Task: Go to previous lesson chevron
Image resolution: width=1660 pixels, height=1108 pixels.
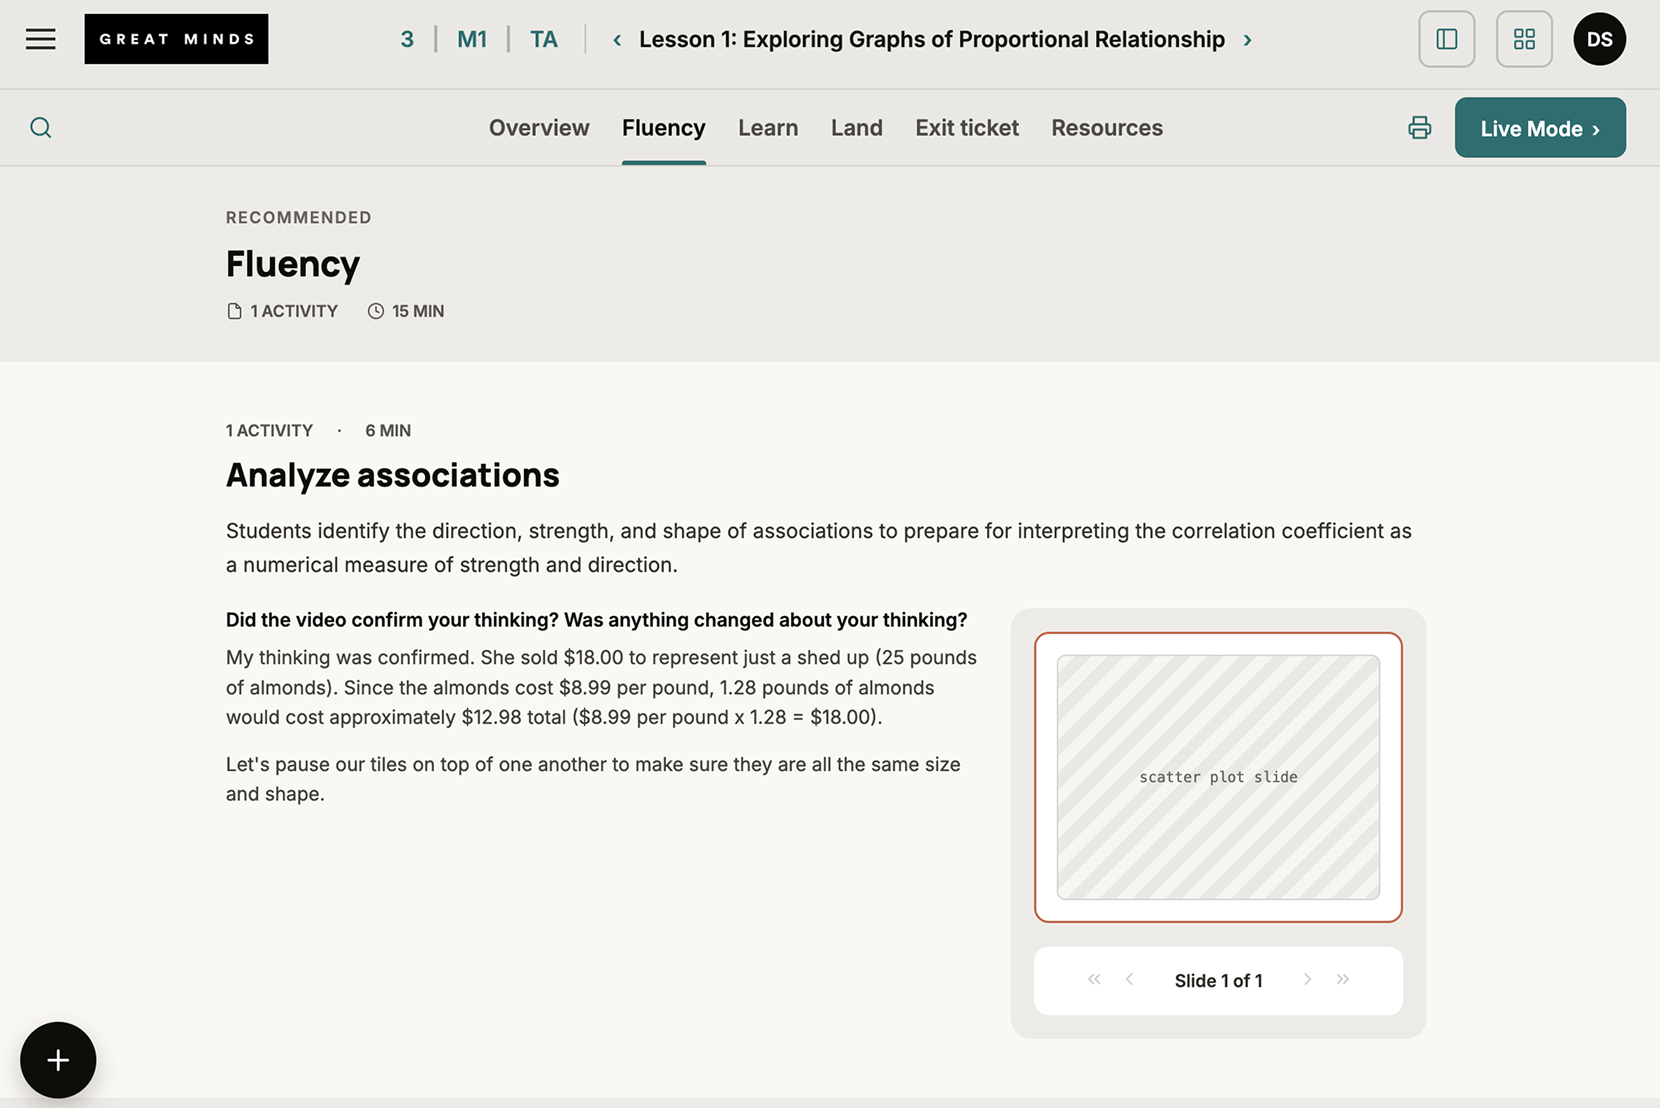Action: [x=617, y=40]
